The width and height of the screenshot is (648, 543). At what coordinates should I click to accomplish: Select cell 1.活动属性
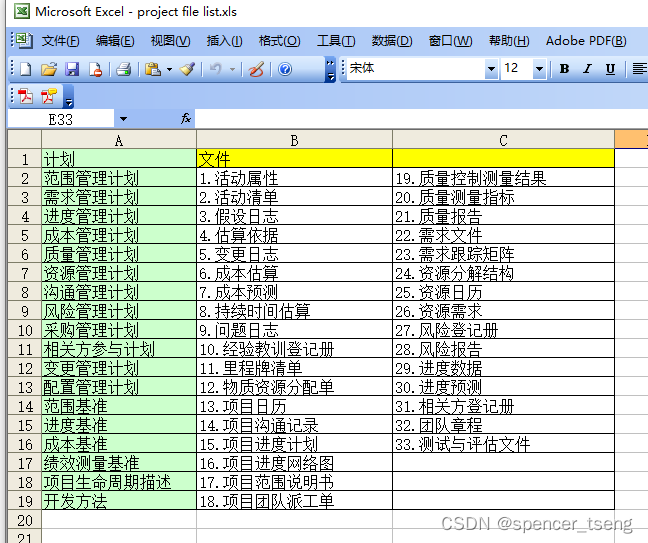pos(294,178)
